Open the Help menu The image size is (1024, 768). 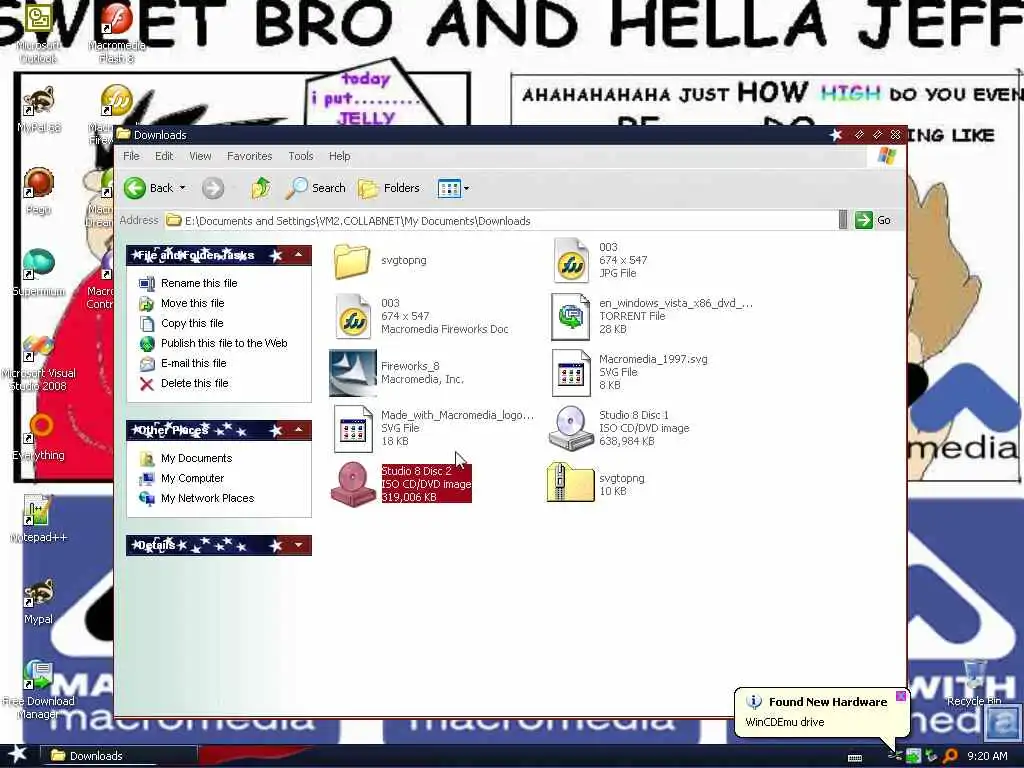coord(339,156)
